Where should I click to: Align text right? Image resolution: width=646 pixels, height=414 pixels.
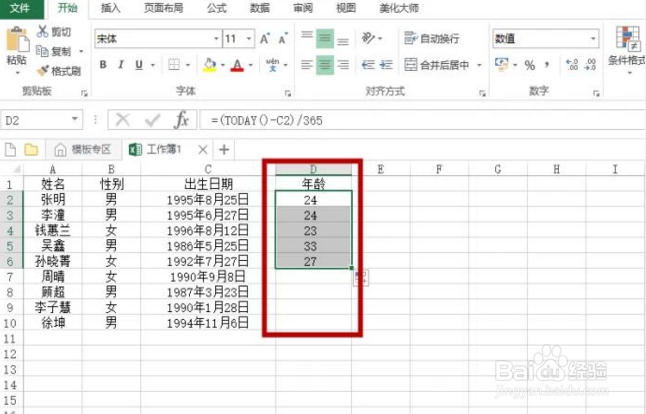point(343,65)
